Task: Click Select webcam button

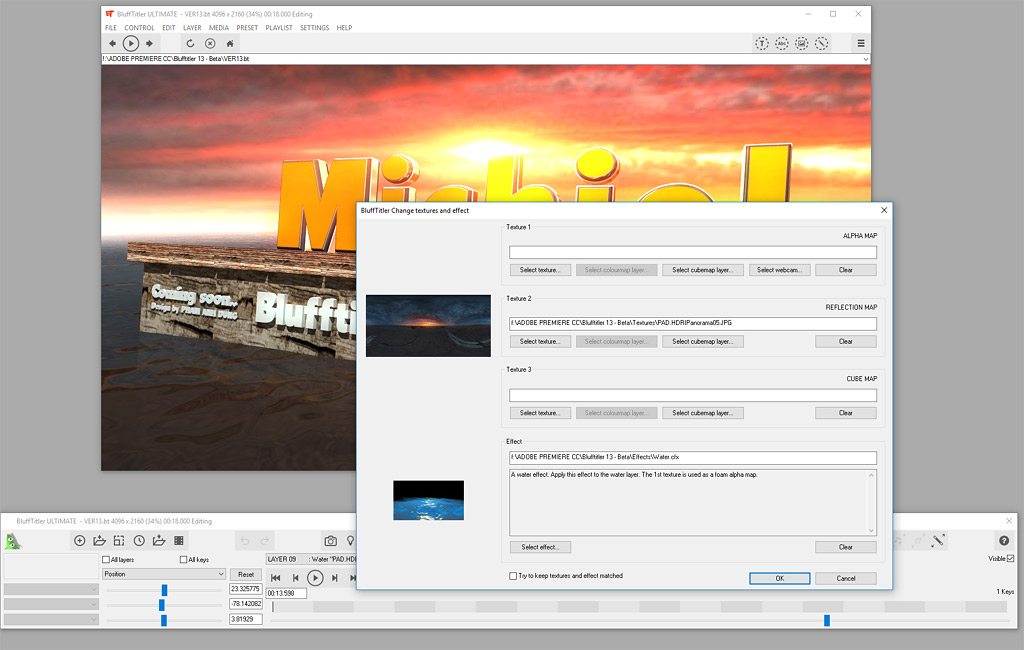Action: pyautogui.click(x=780, y=270)
